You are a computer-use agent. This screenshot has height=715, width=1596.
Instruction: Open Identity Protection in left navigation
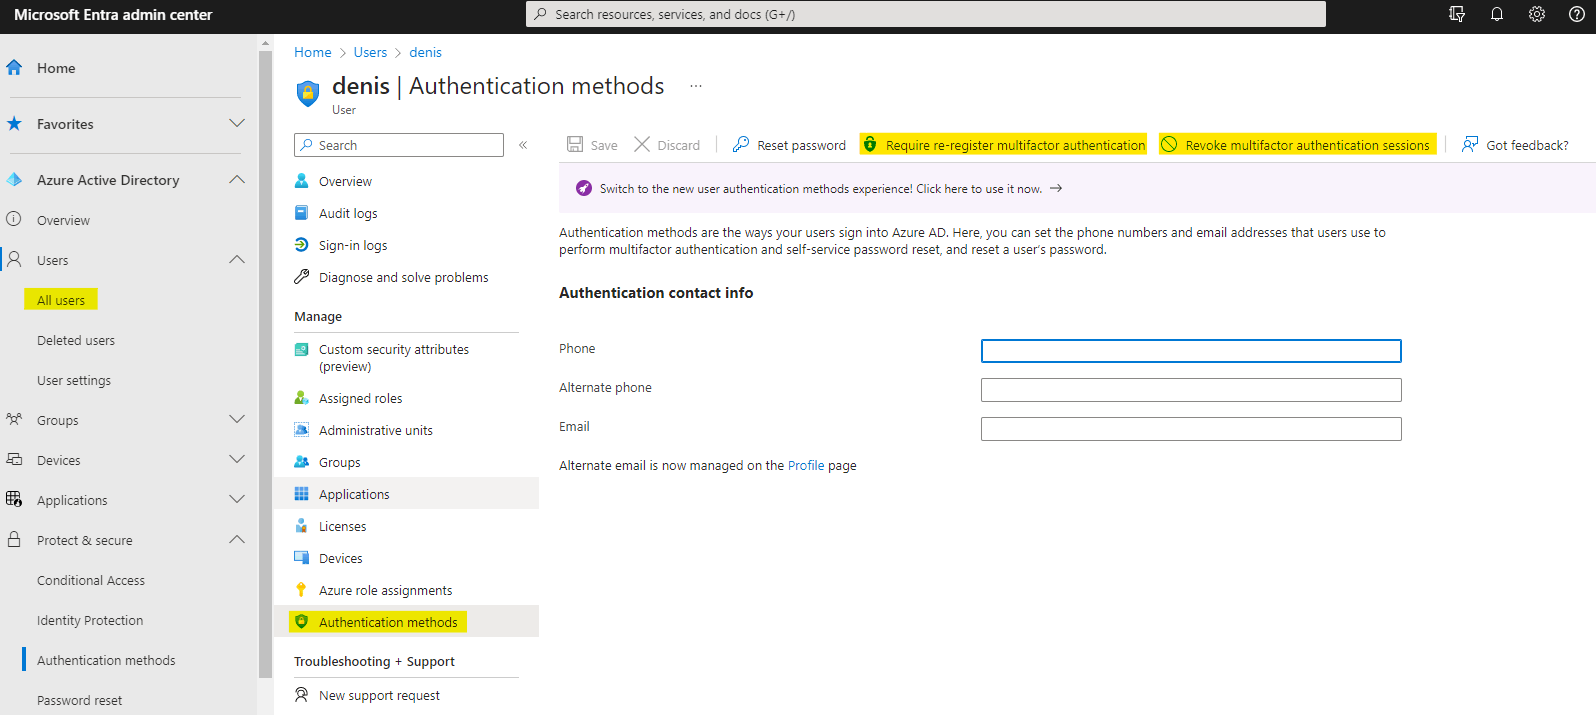[90, 620]
